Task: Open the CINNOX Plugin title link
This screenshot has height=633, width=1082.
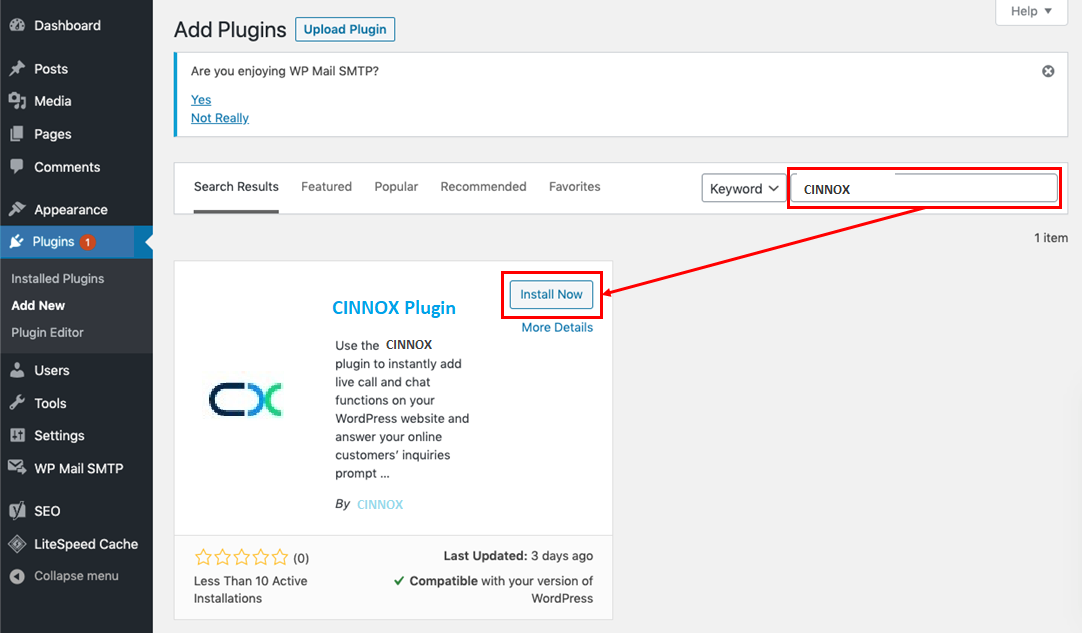Action: [394, 308]
